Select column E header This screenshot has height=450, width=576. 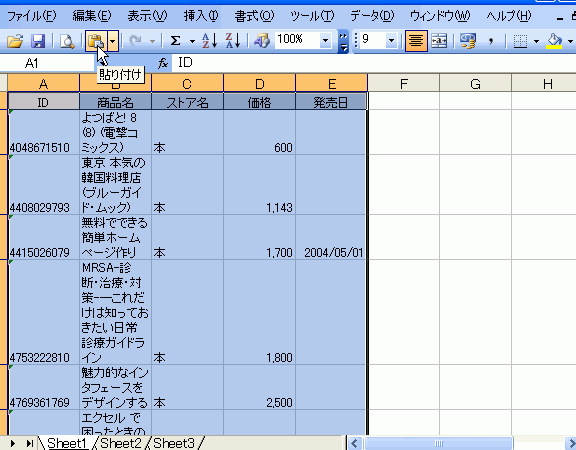coord(331,84)
